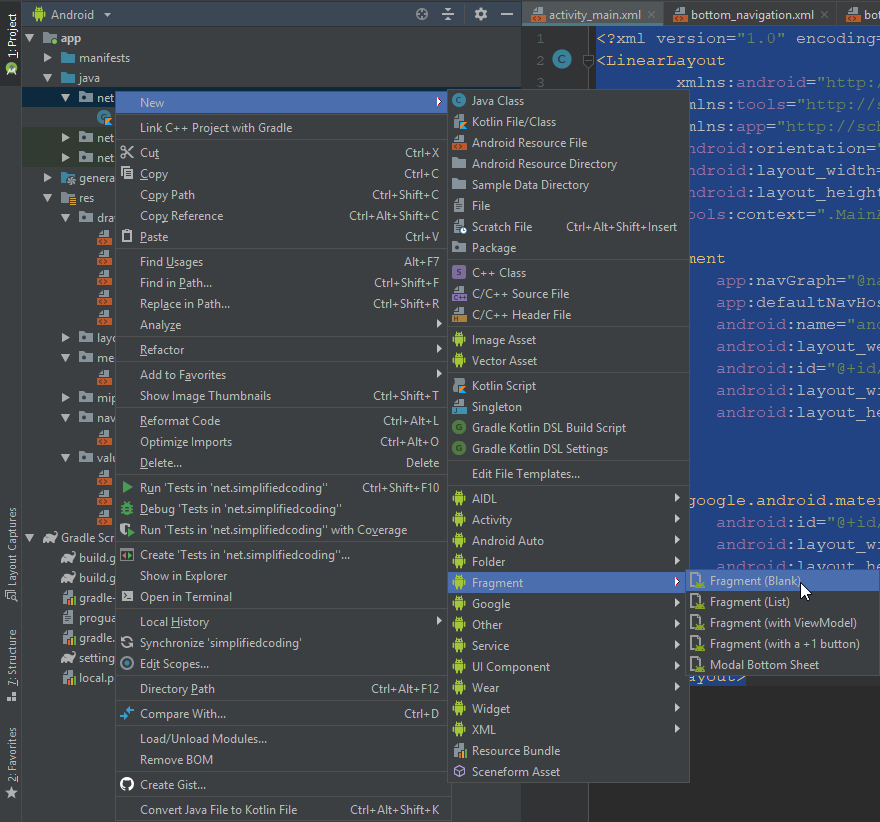Choose Fragment (Blank)
The image size is (880, 822).
point(783,581)
